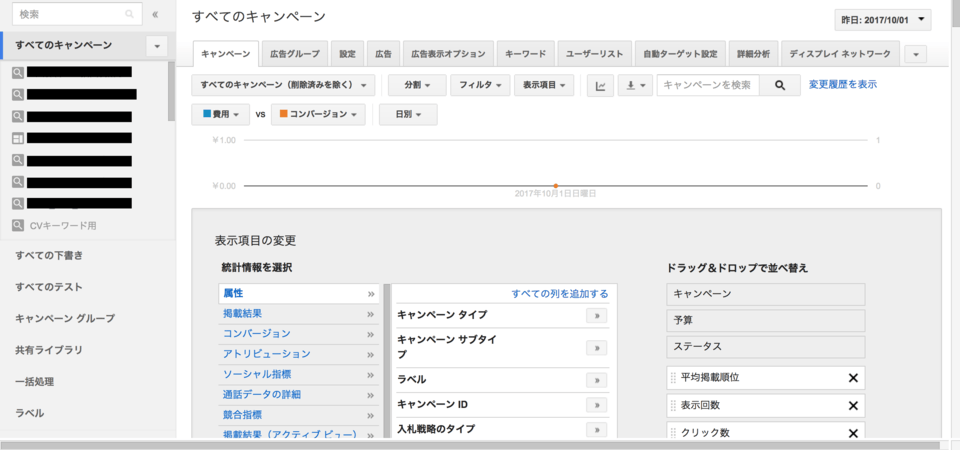Click the magnifier search button for campaigns
Image resolution: width=960 pixels, height=450 pixels.
(x=780, y=86)
